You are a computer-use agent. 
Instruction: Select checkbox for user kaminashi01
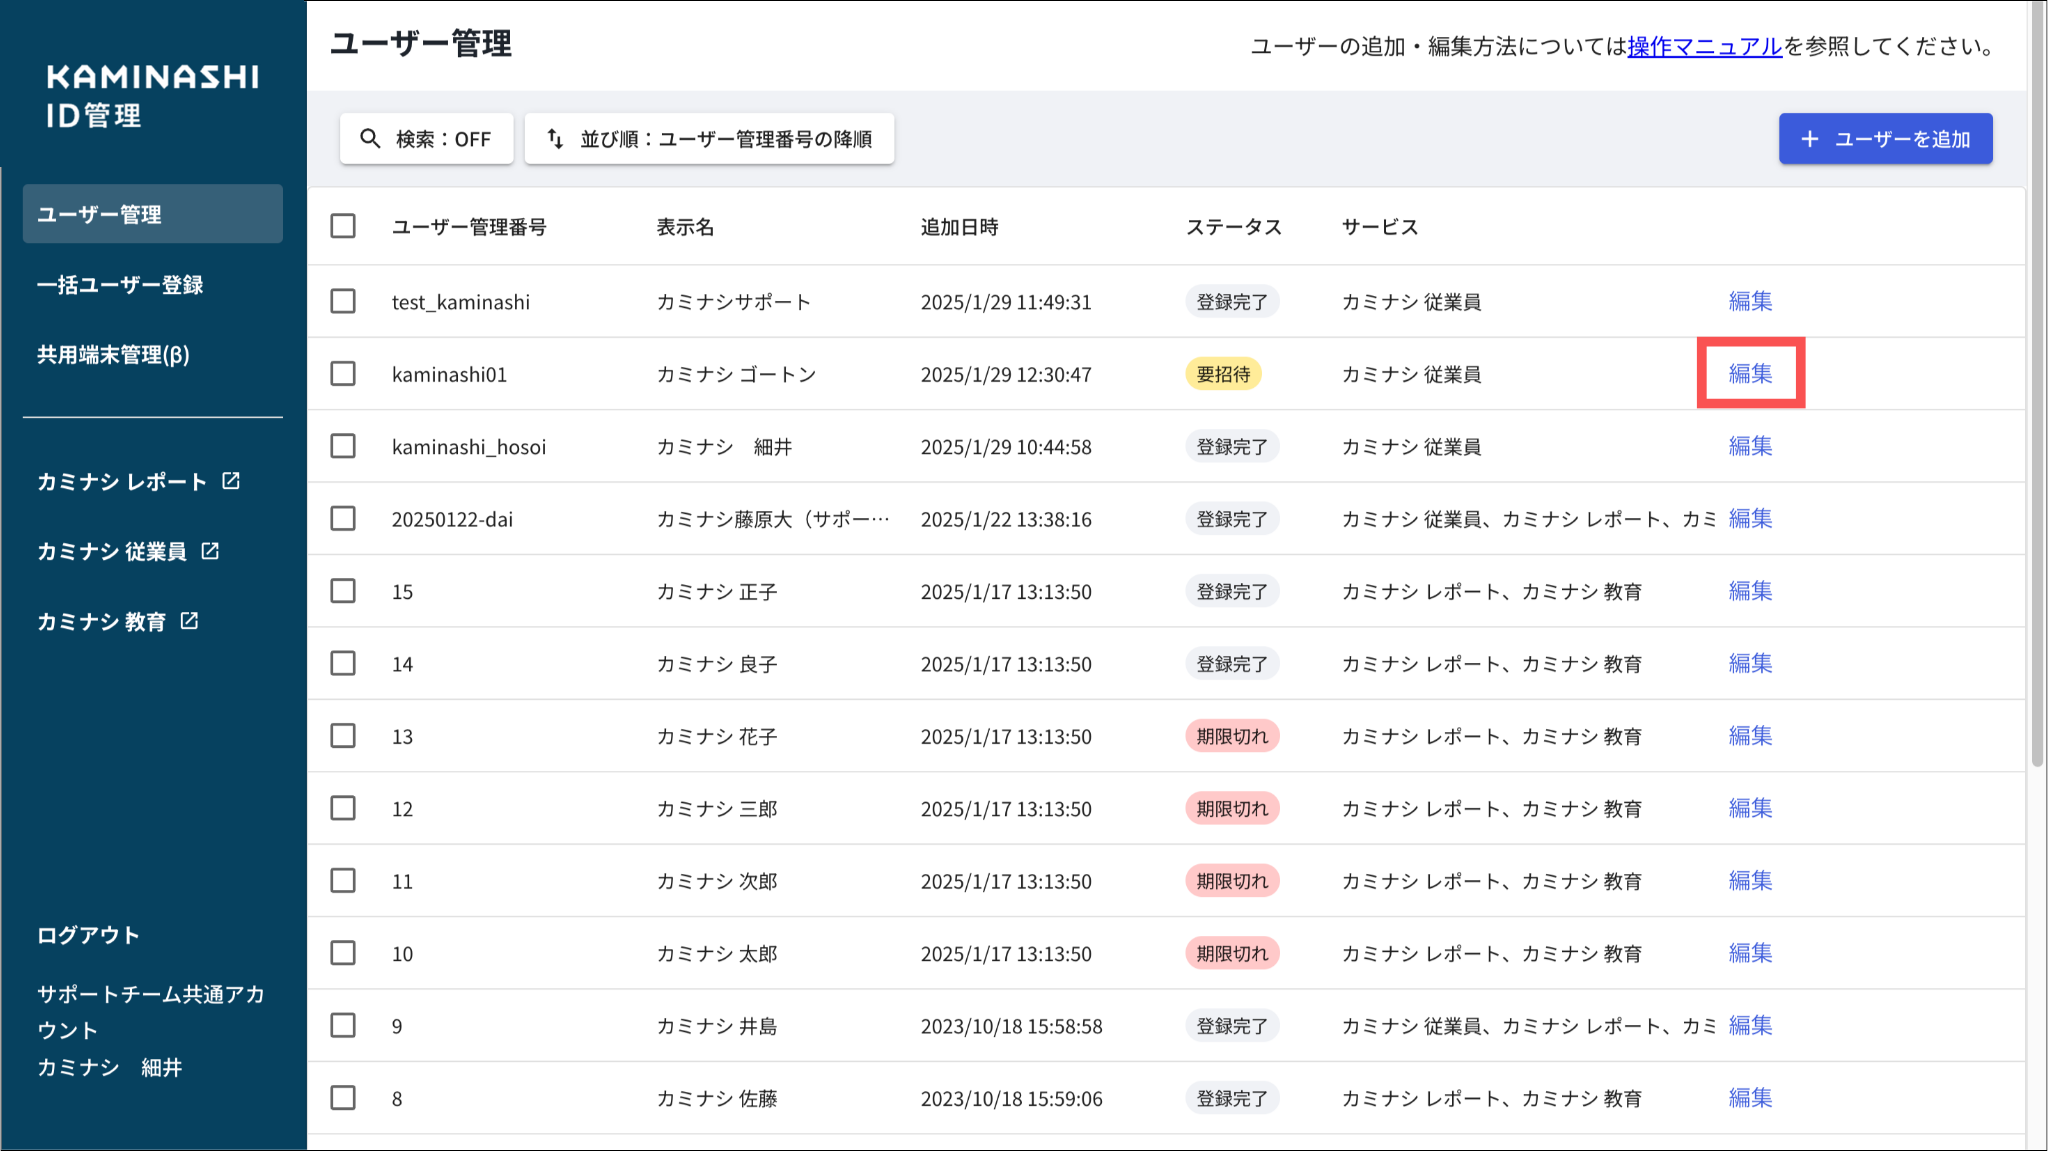(343, 374)
